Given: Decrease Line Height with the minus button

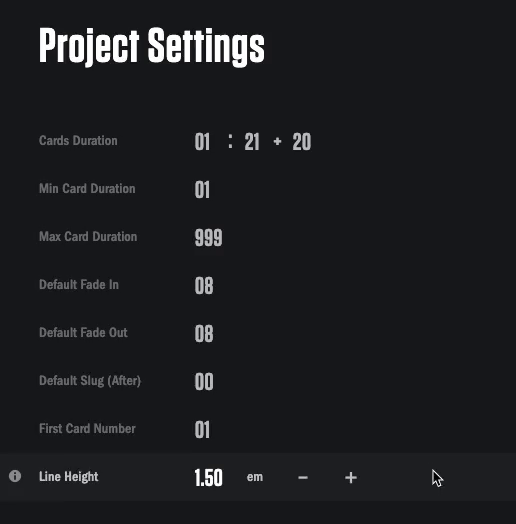Looking at the screenshot, I should pyautogui.click(x=303, y=478).
